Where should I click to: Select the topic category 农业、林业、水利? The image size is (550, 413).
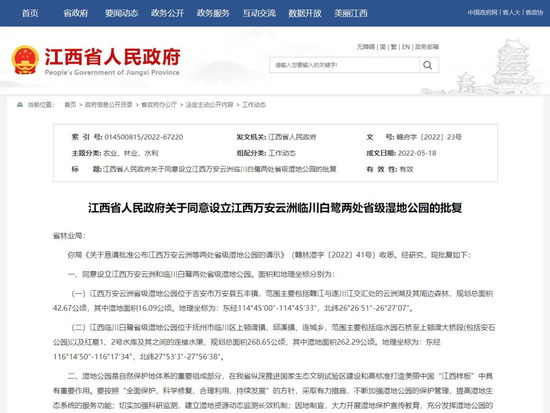tap(130, 153)
